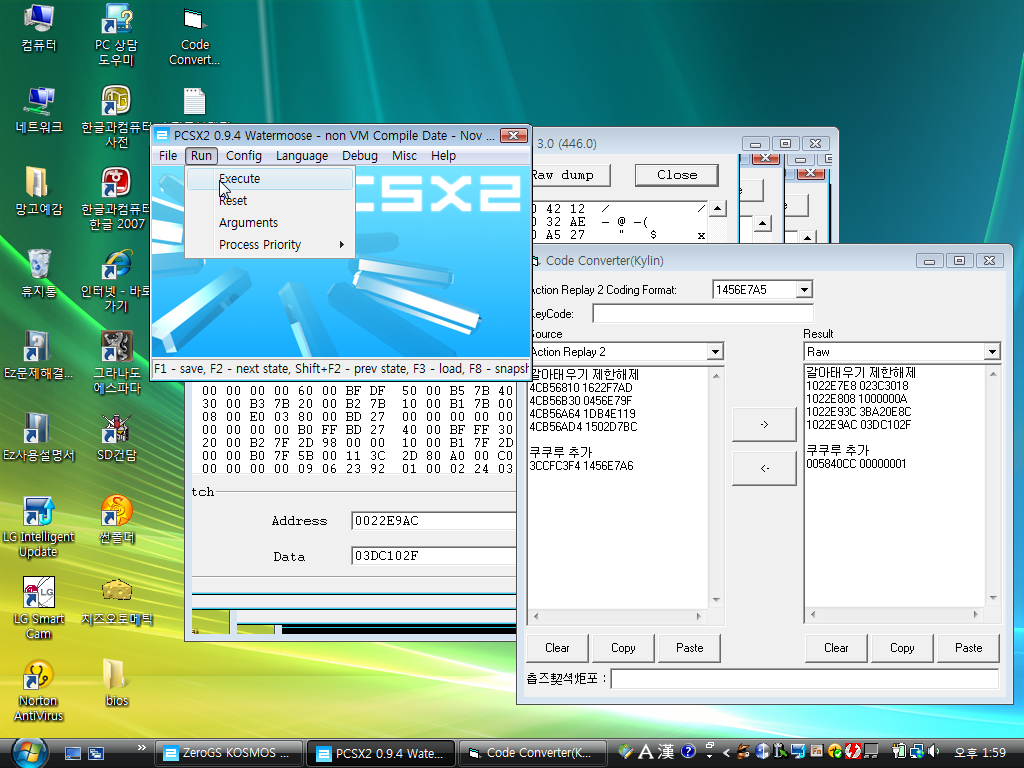The width and height of the screenshot is (1024, 768).
Task: Click the Close button in background window
Action: [677, 175]
